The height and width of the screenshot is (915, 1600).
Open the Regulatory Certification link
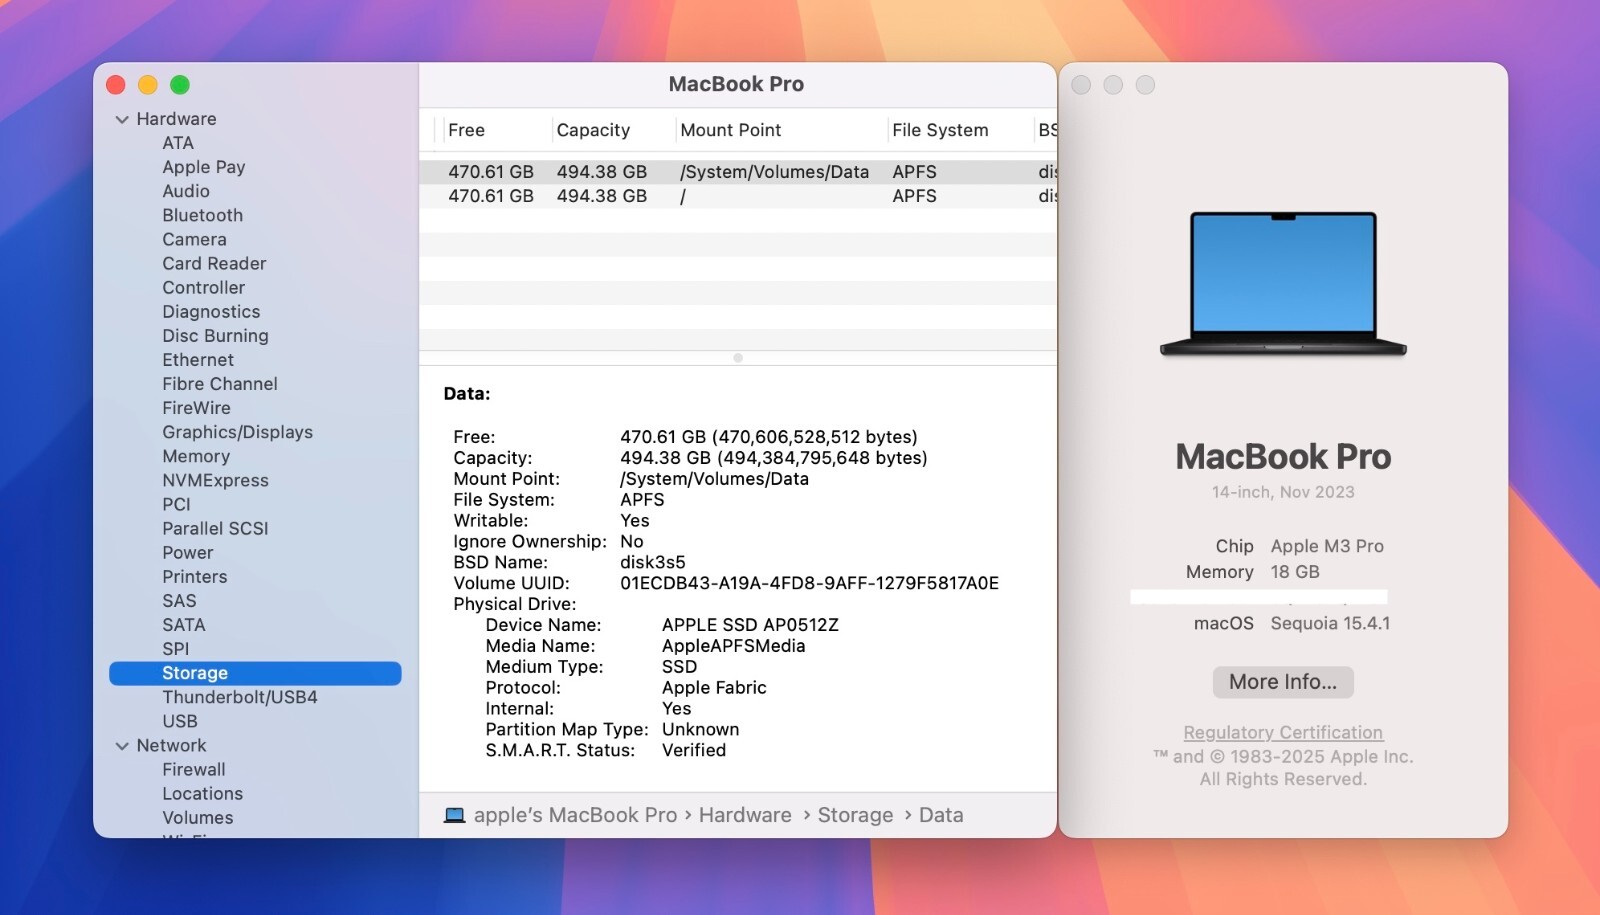point(1283,733)
